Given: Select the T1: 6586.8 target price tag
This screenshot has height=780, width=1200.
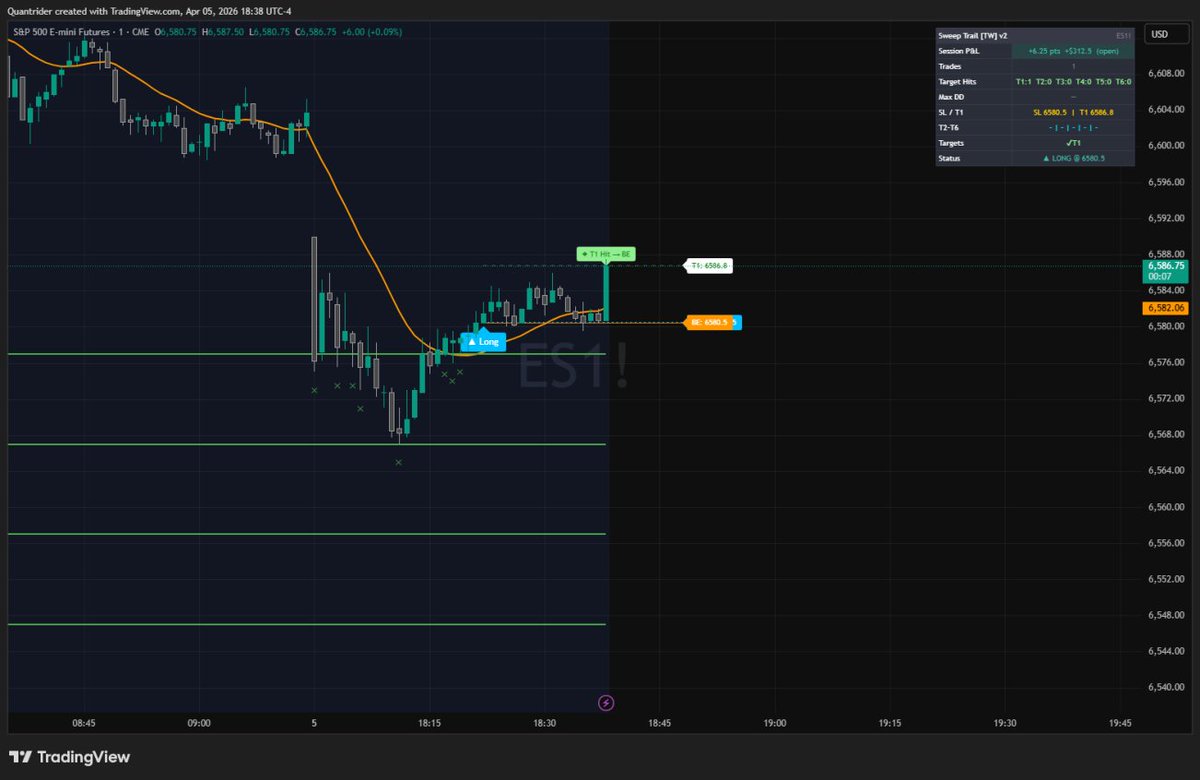Looking at the screenshot, I should point(709,266).
